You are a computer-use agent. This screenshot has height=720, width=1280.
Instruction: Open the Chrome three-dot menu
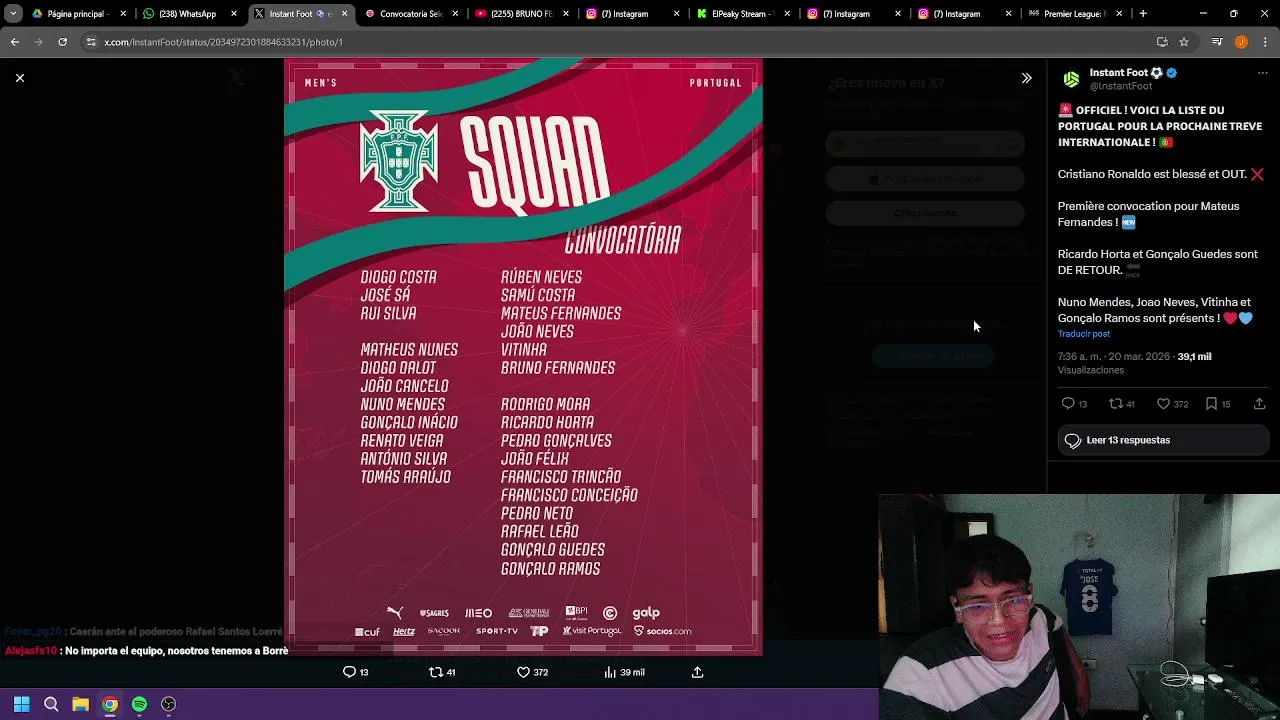[x=1266, y=42]
